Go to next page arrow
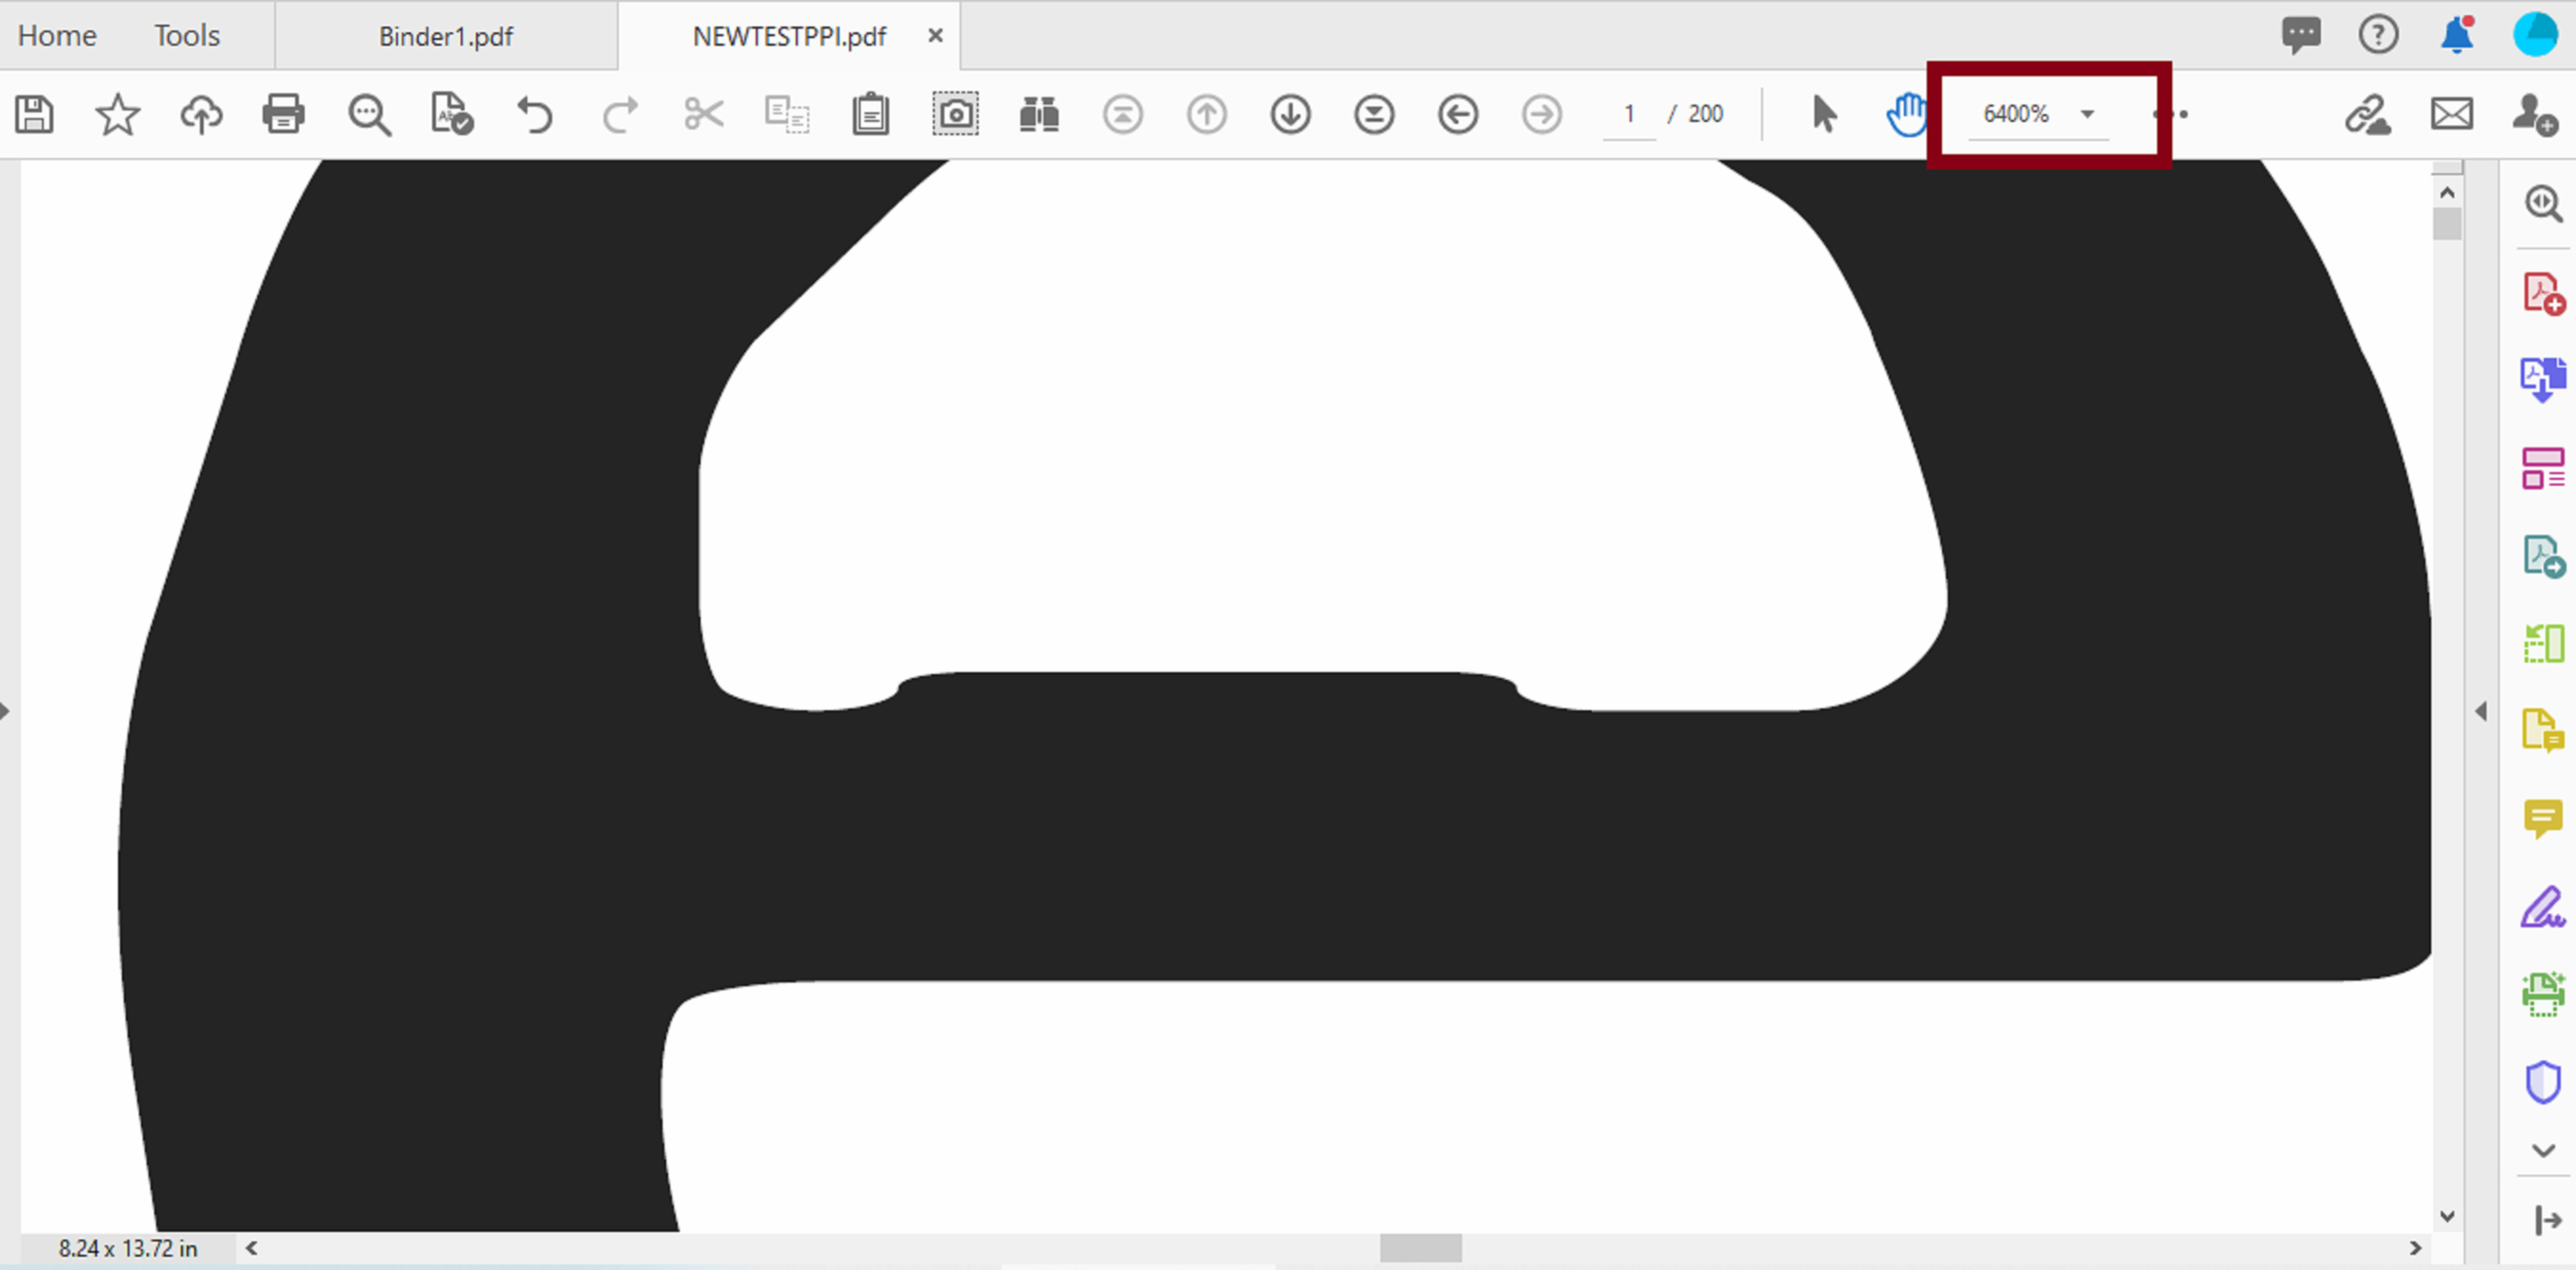Screen dimensions: 2576x1270 tap(1290, 114)
